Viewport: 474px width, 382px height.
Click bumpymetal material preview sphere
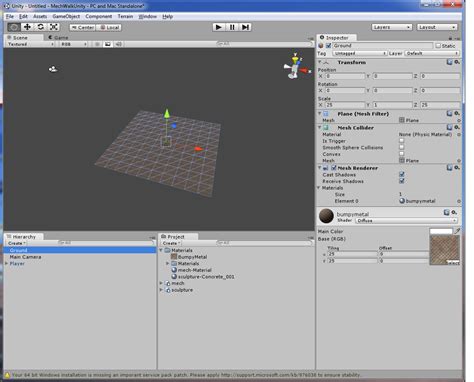click(326, 216)
